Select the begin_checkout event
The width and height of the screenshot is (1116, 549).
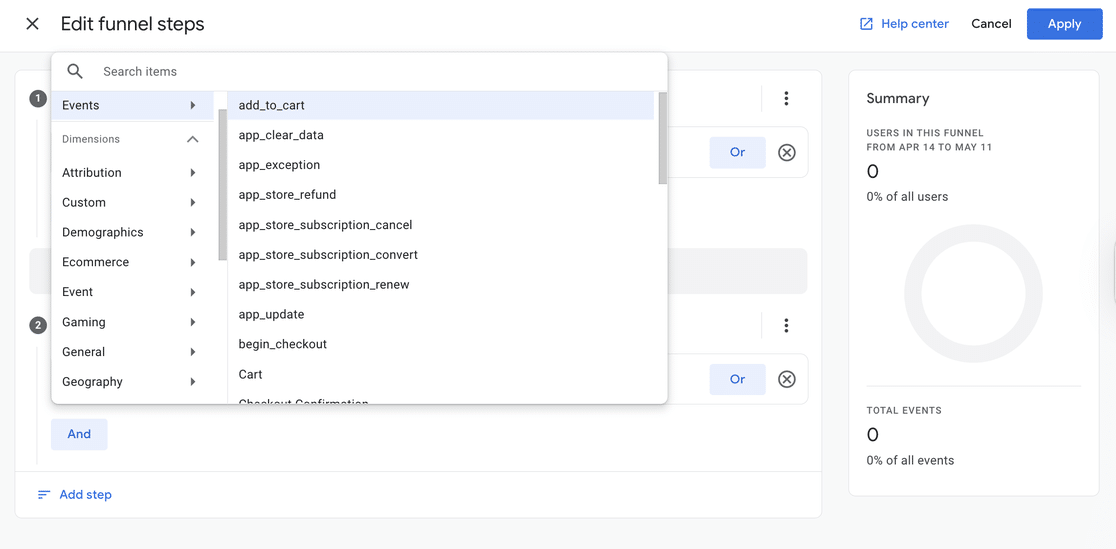[441, 345]
